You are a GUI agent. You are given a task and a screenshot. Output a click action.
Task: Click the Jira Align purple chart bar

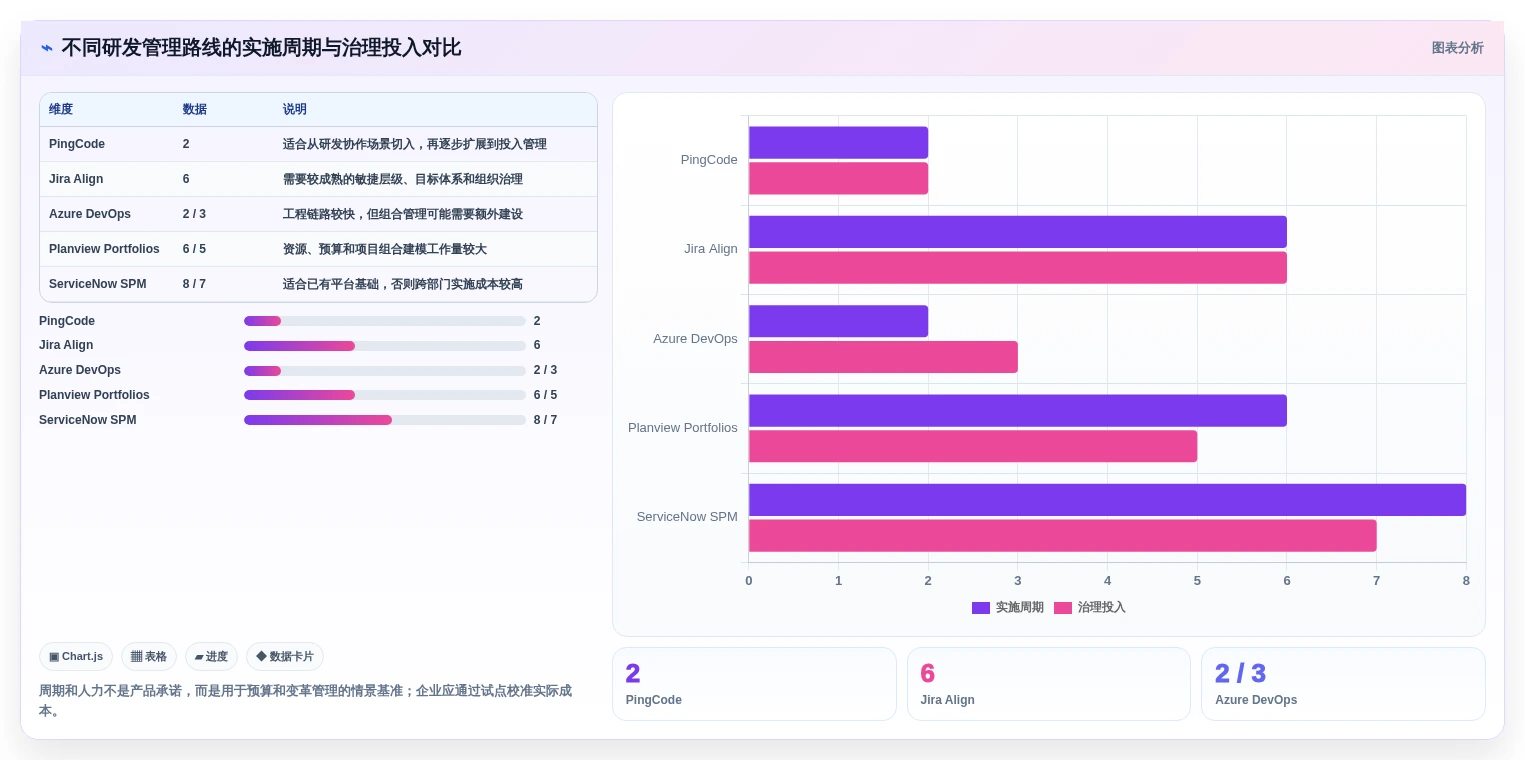(x=1018, y=232)
